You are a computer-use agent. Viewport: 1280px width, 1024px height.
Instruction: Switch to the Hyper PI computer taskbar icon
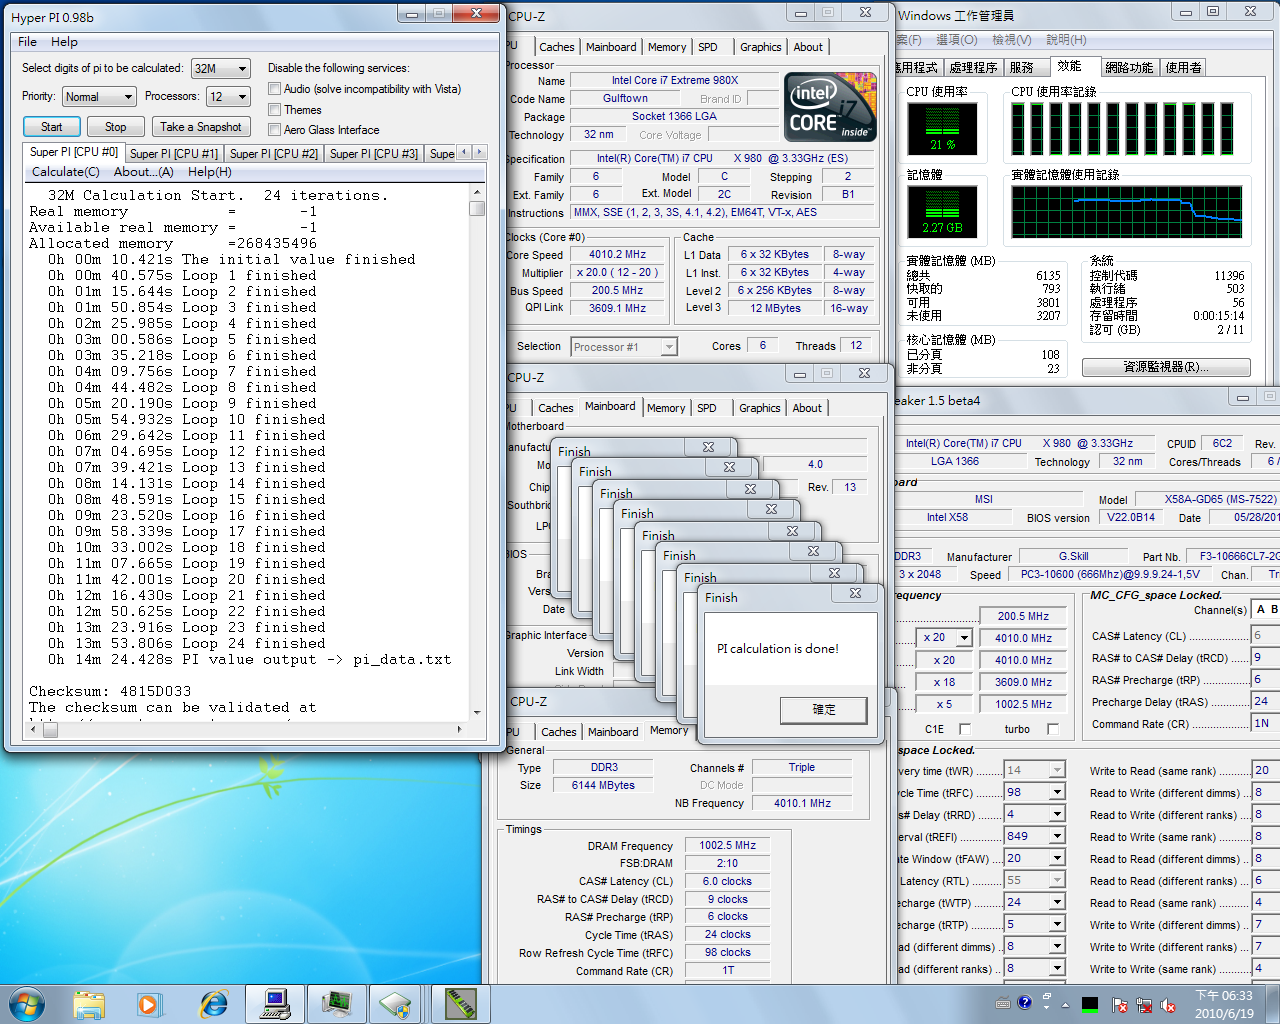point(274,1004)
